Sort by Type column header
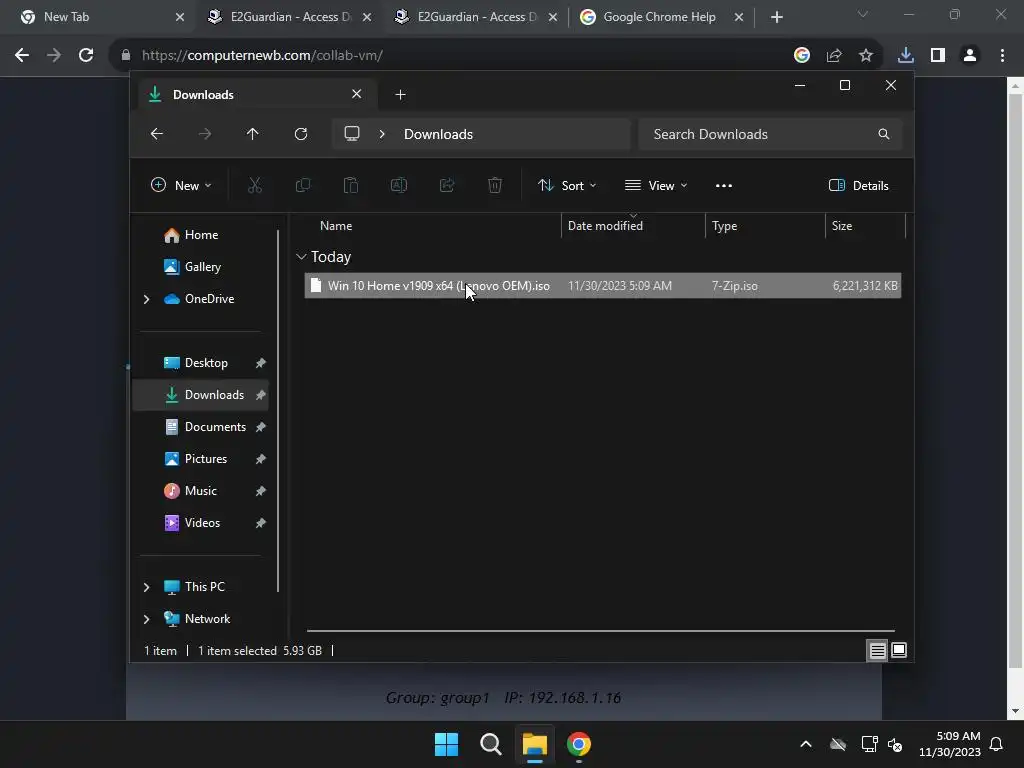The height and width of the screenshot is (768, 1024). pyautogui.click(x=724, y=226)
